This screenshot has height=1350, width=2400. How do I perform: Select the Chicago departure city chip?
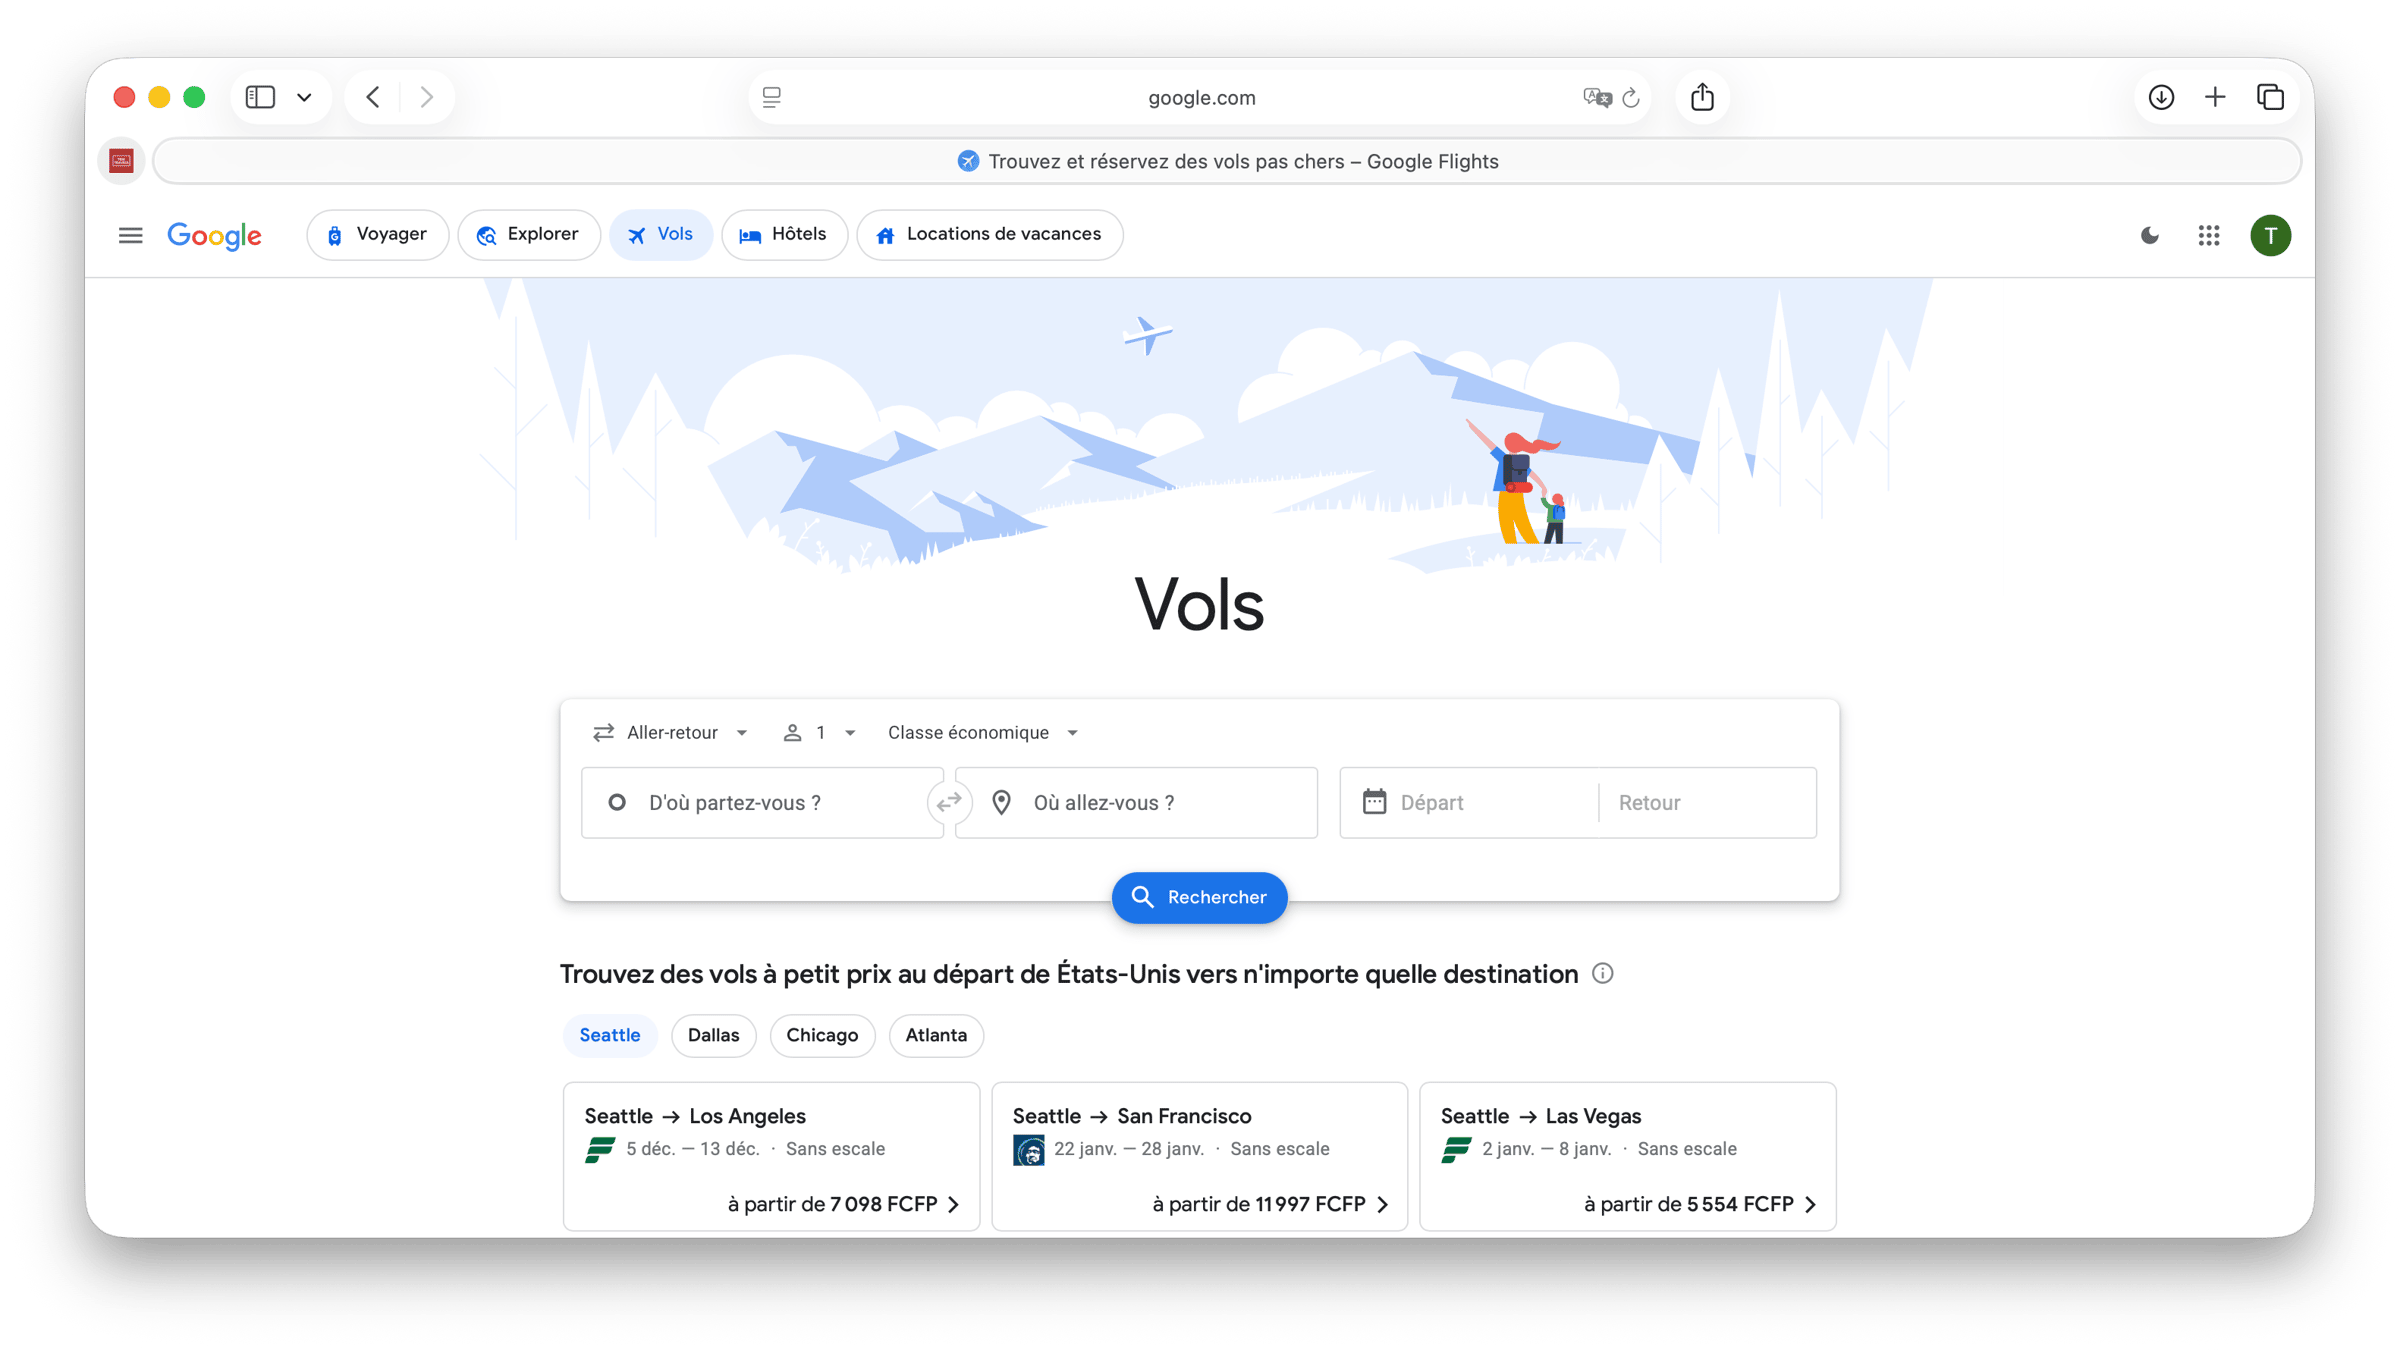click(x=822, y=1035)
